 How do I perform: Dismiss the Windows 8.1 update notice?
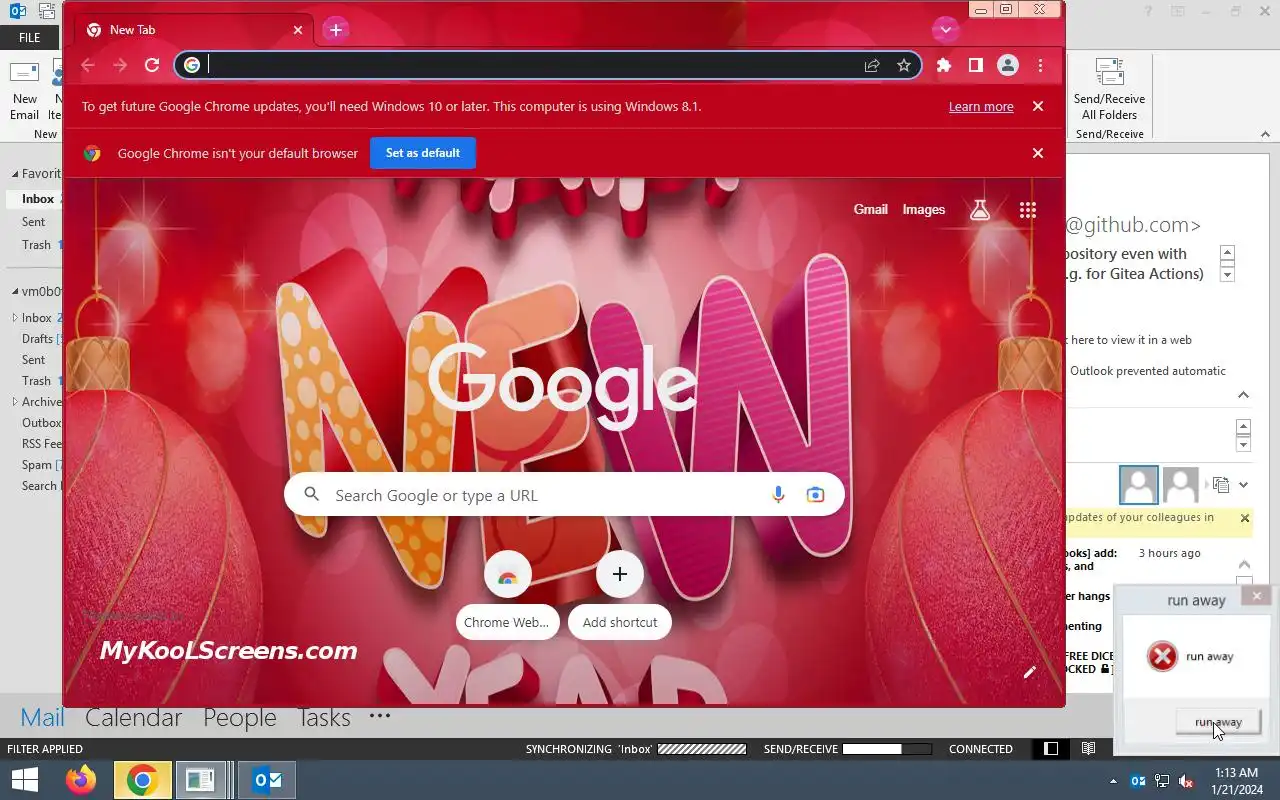click(1038, 106)
